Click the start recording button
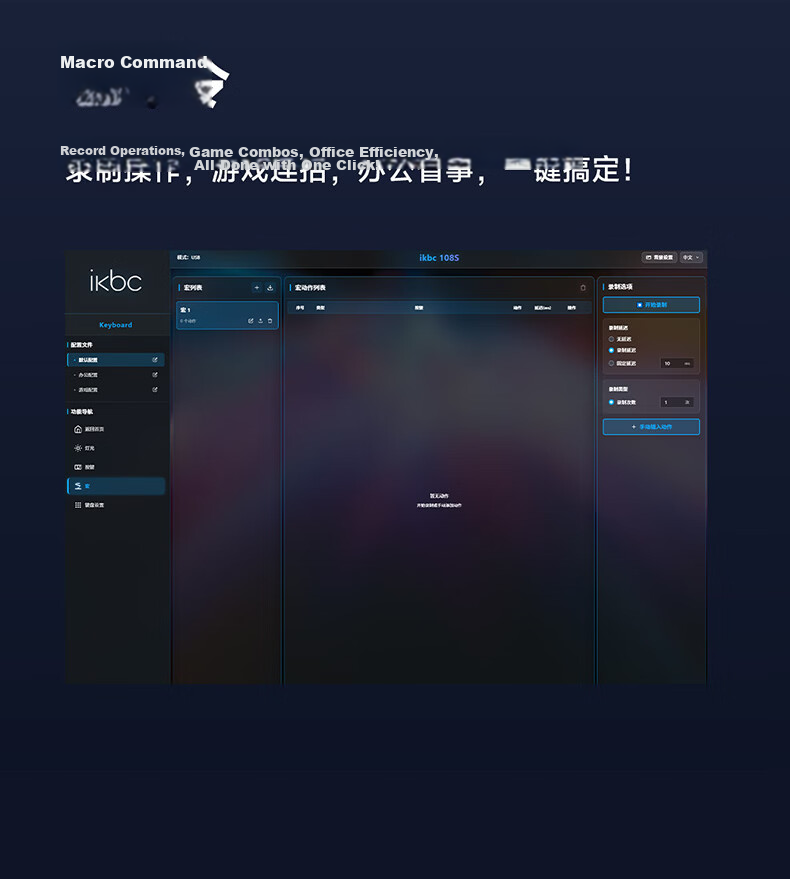This screenshot has width=790, height=879. click(651, 305)
